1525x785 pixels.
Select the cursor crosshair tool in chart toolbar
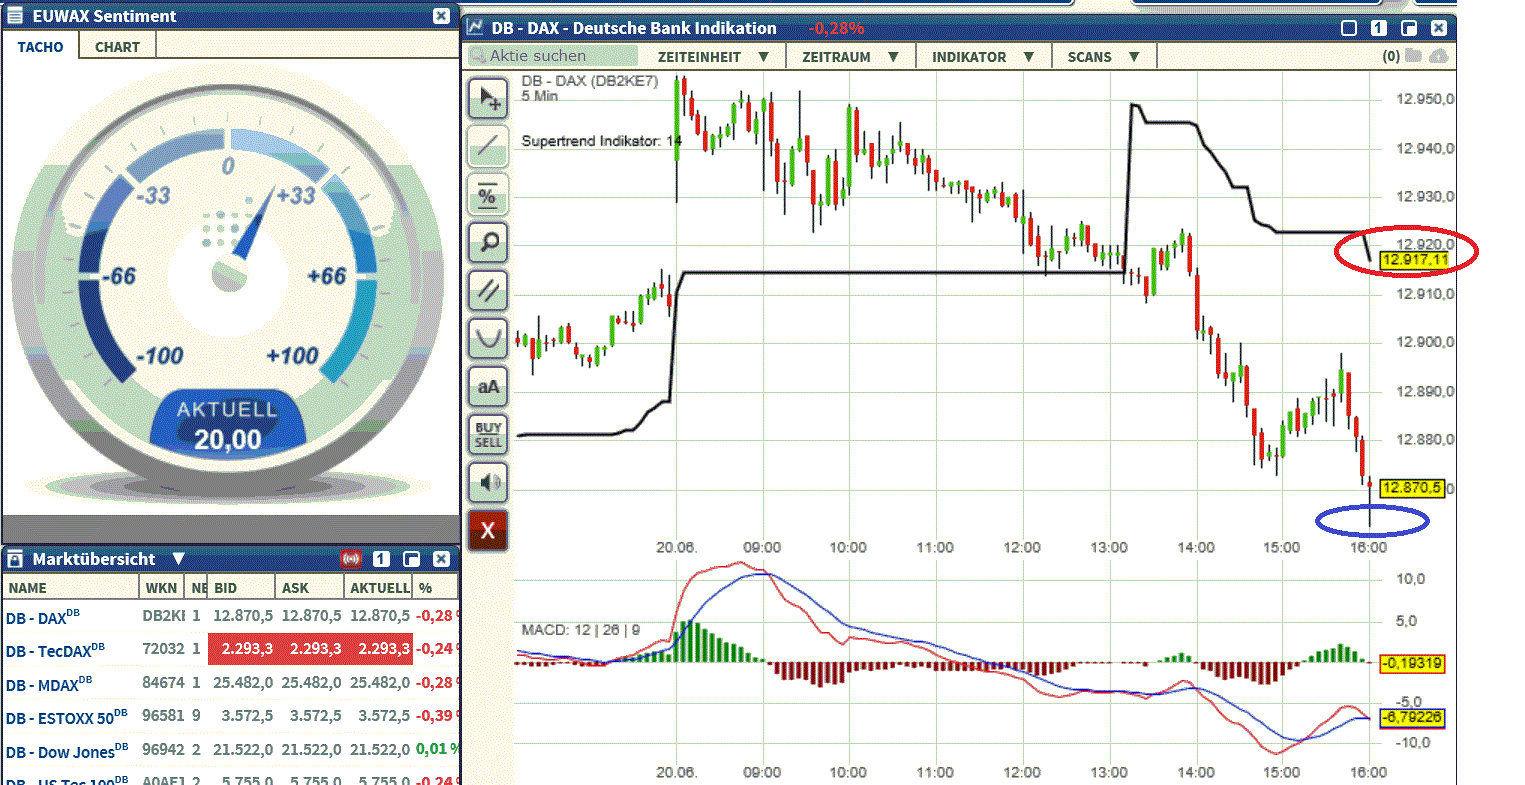(x=488, y=99)
